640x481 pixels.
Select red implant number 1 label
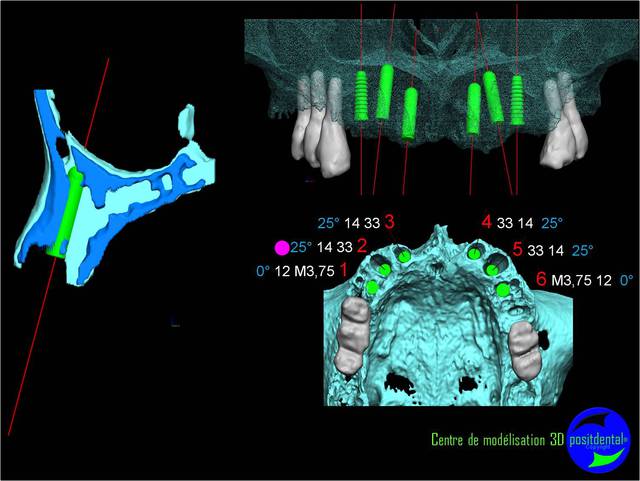coord(344,271)
